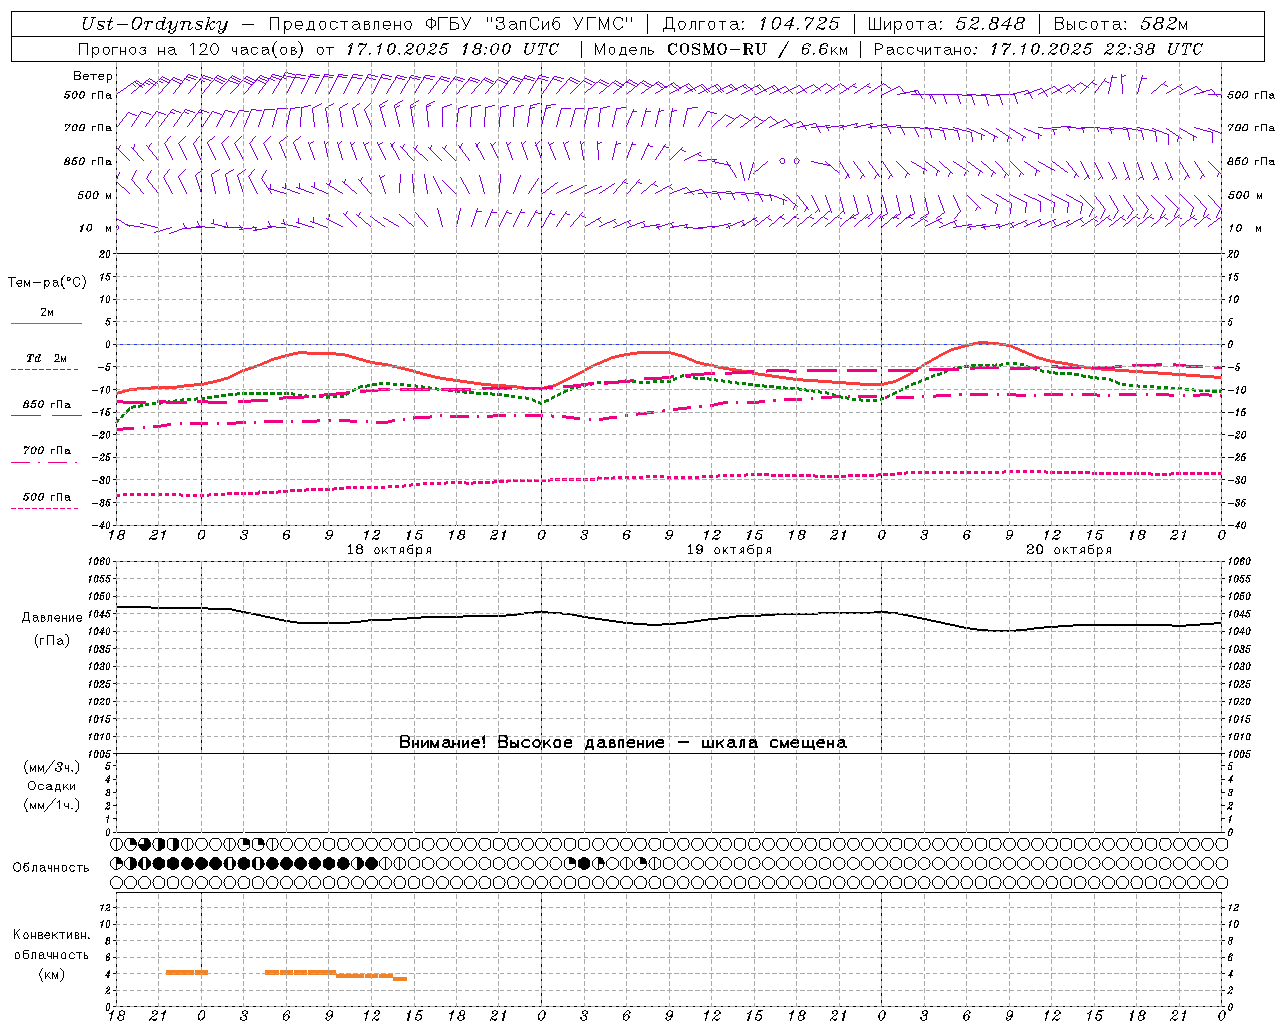Click the Давление chart label
Screen dimensions: 1280x1024
coord(52,618)
